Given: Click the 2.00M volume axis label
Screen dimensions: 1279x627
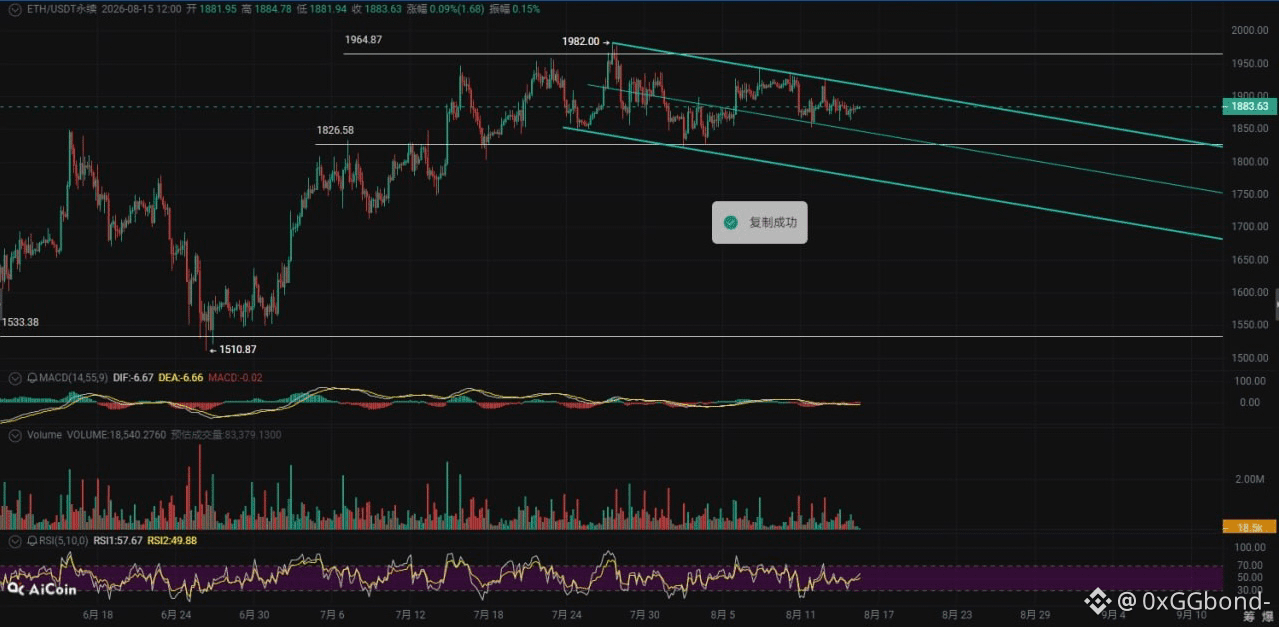Looking at the screenshot, I should click(x=1250, y=480).
